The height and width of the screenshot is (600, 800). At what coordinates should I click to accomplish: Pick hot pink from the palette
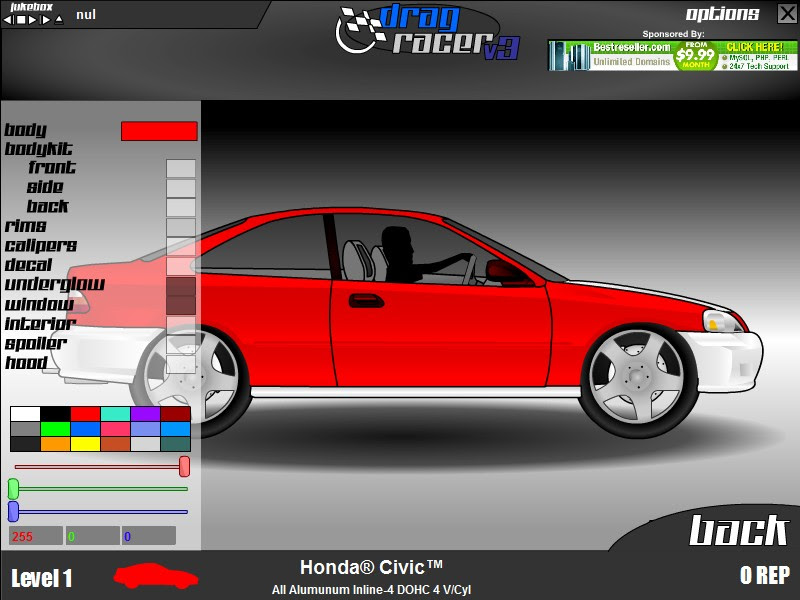pyautogui.click(x=115, y=429)
